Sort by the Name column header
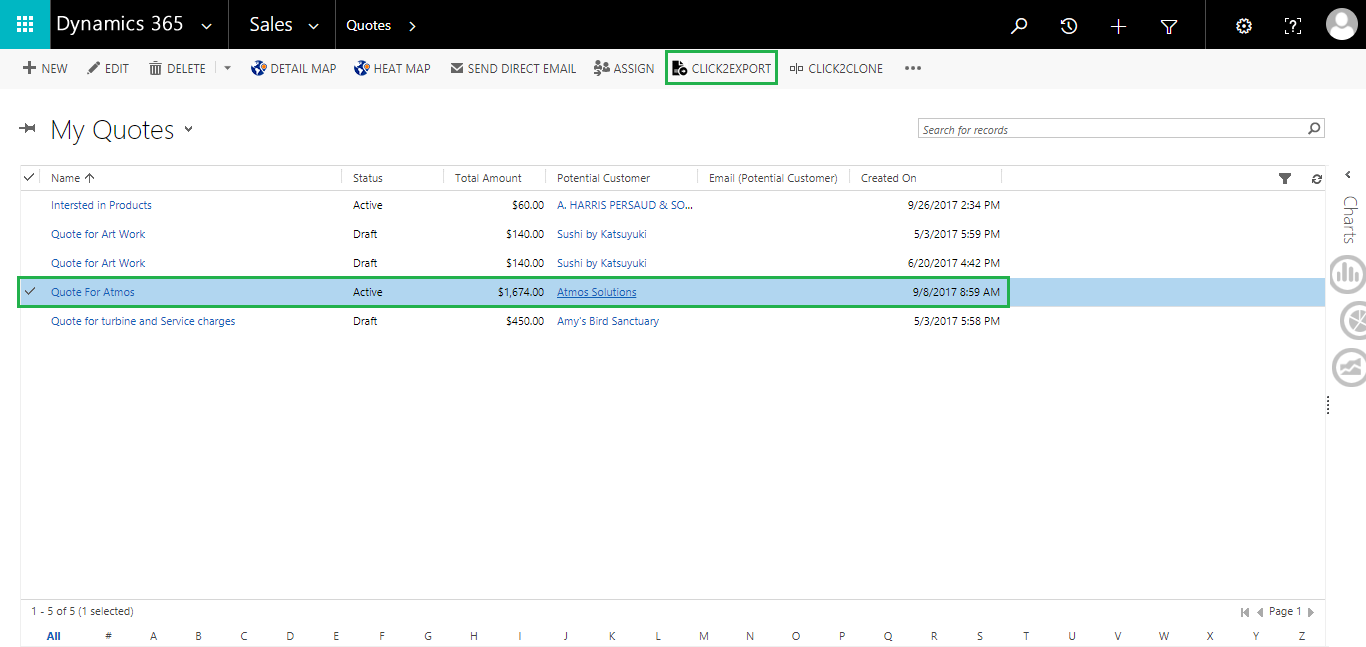1366x647 pixels. click(73, 178)
